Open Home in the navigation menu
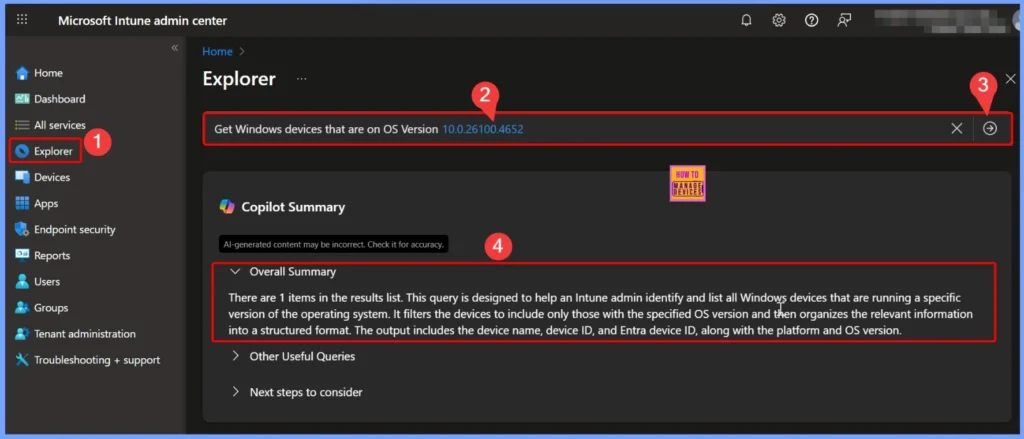 [x=48, y=73]
